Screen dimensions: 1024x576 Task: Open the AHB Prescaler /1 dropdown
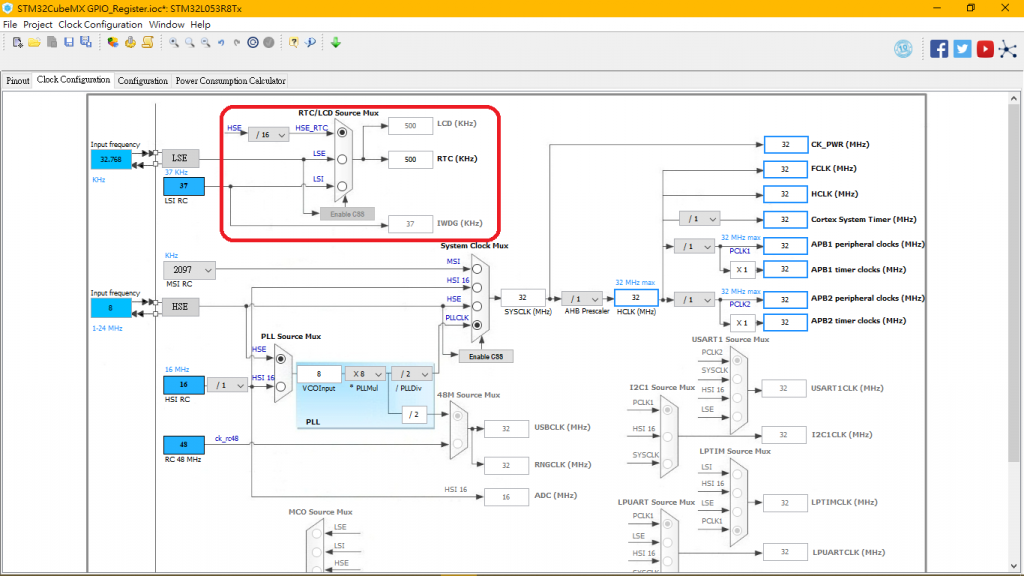pyautogui.click(x=582, y=299)
